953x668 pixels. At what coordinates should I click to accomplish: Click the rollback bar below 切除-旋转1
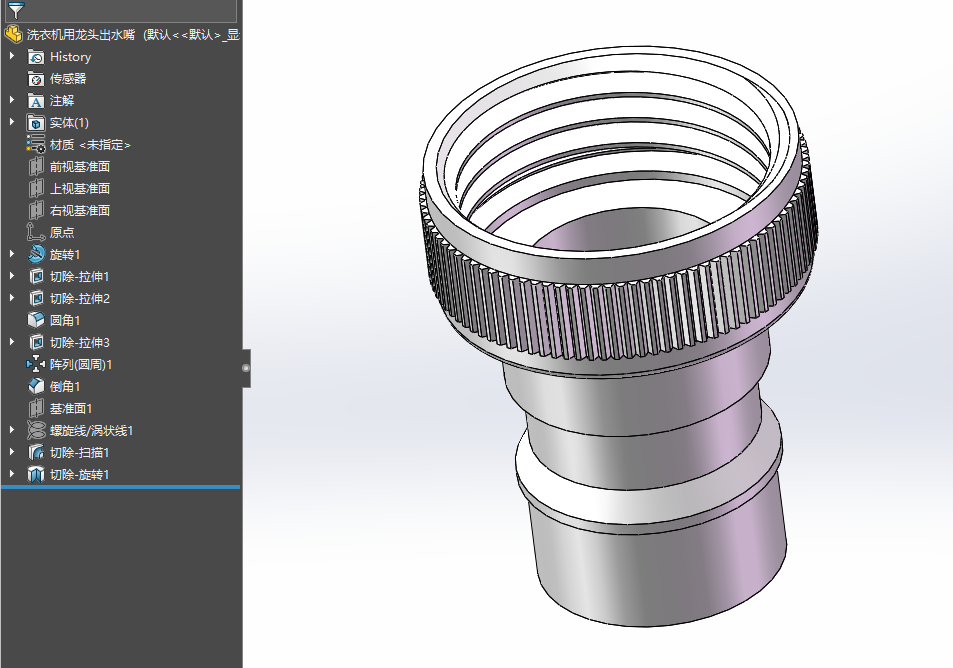[121, 487]
